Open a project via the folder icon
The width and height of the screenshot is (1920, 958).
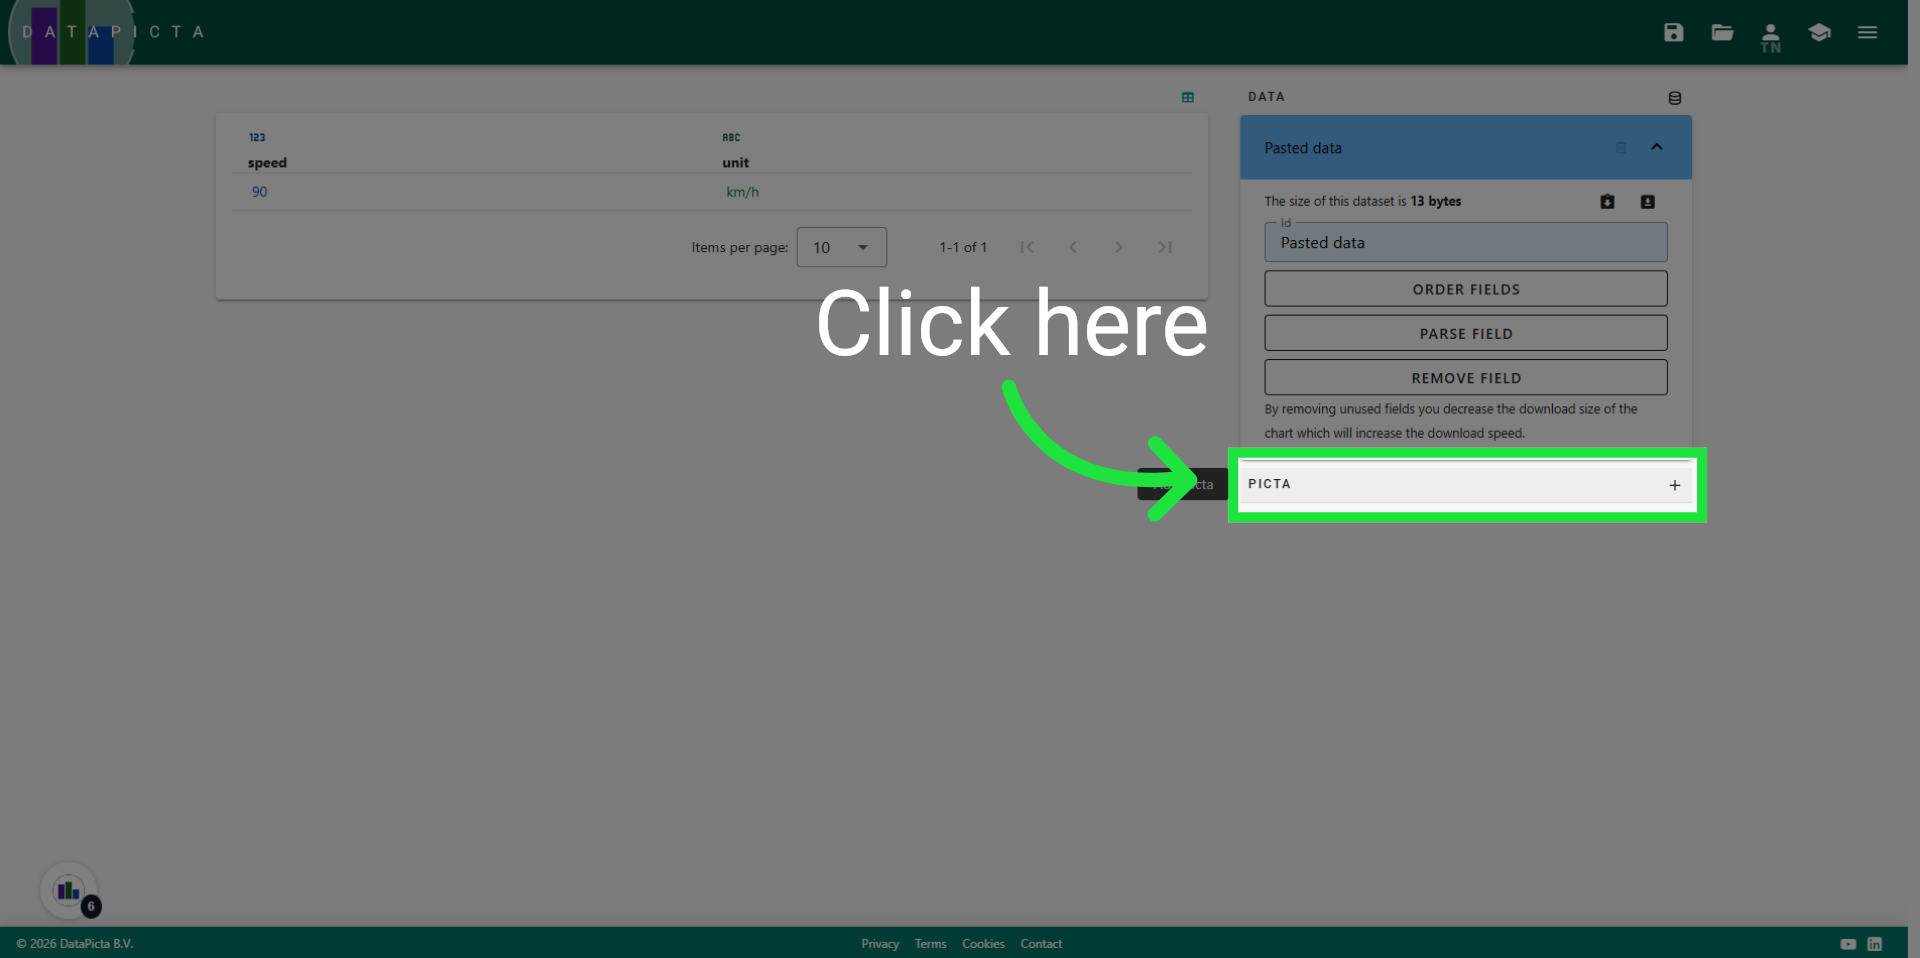[x=1722, y=32]
